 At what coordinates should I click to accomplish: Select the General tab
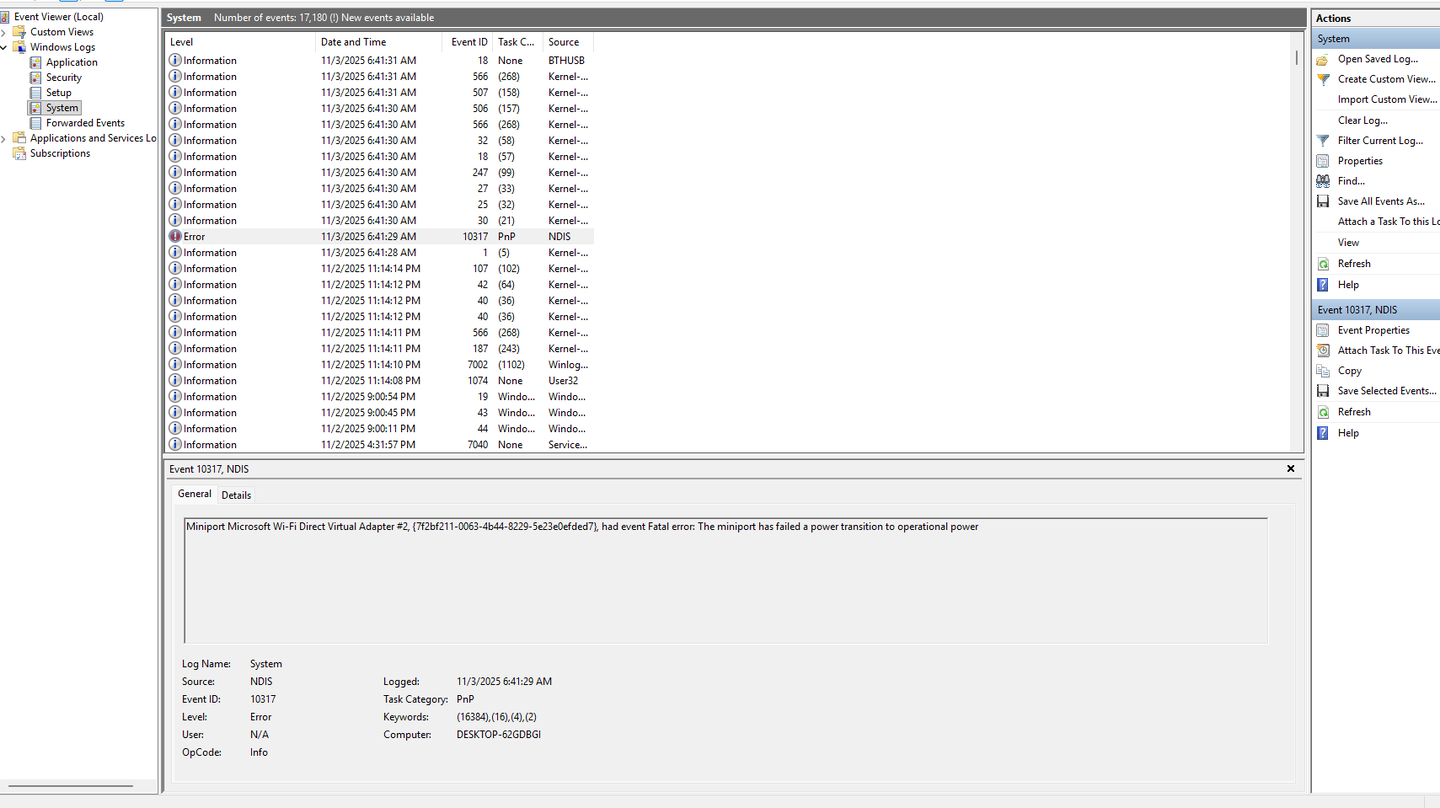coord(194,494)
